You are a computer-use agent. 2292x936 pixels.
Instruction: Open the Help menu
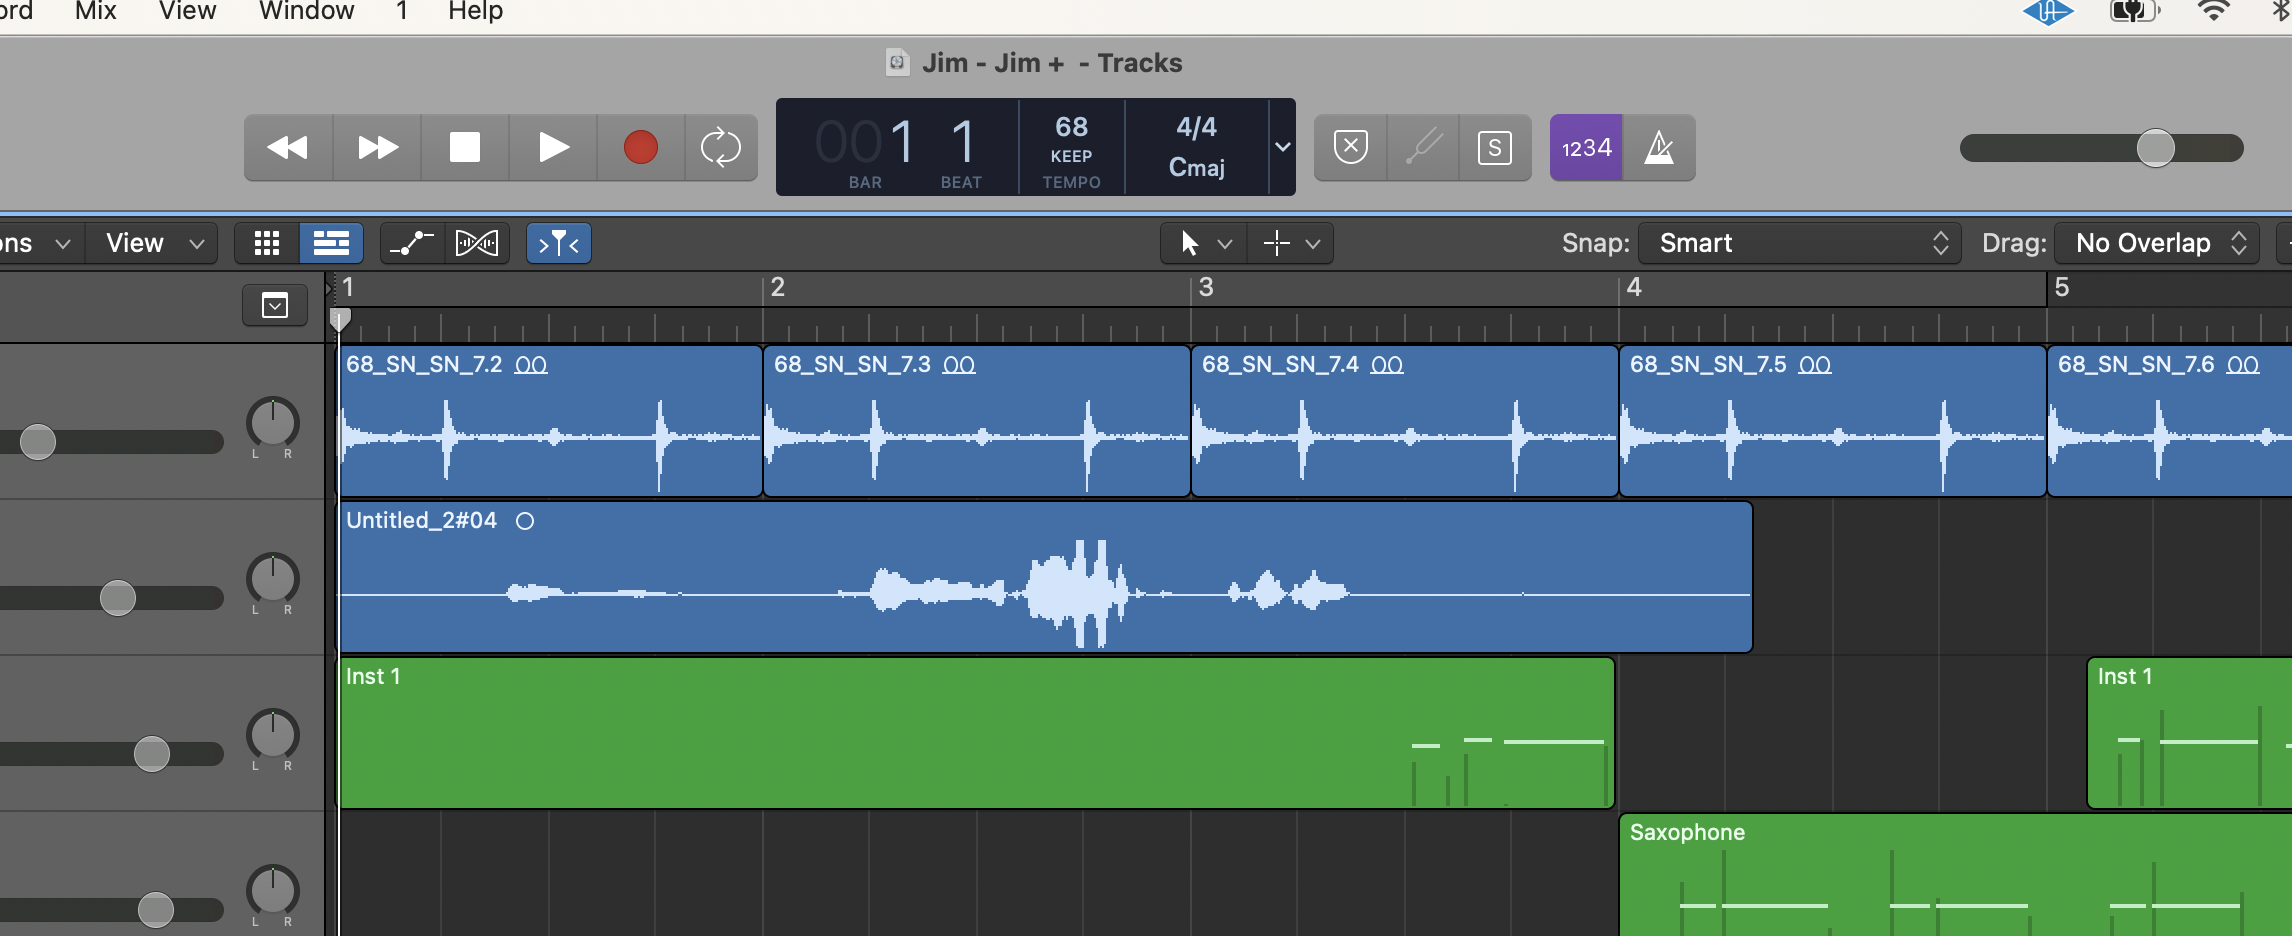(475, 11)
